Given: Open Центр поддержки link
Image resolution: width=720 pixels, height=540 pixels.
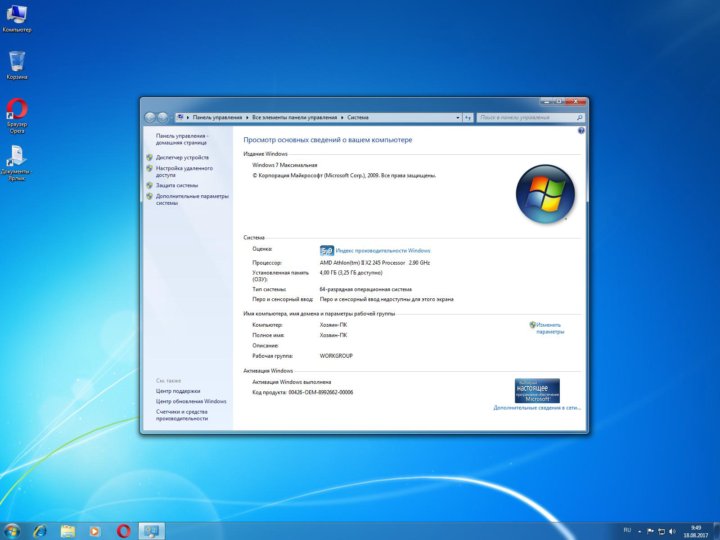Looking at the screenshot, I should [x=178, y=391].
